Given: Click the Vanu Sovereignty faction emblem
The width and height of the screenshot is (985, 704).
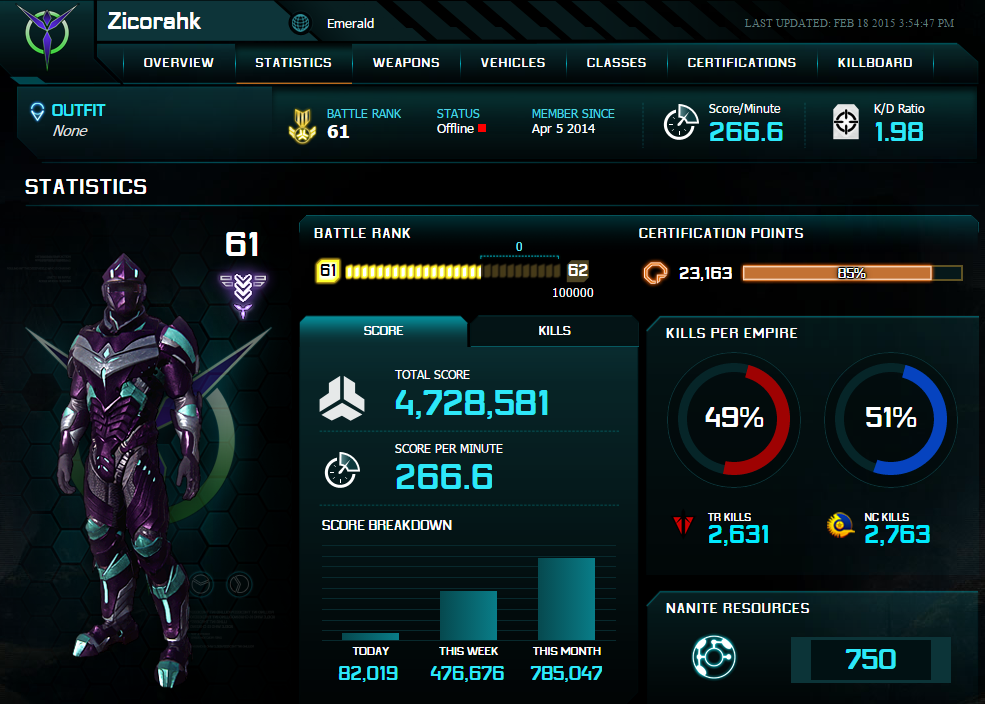Looking at the screenshot, I should (x=47, y=36).
